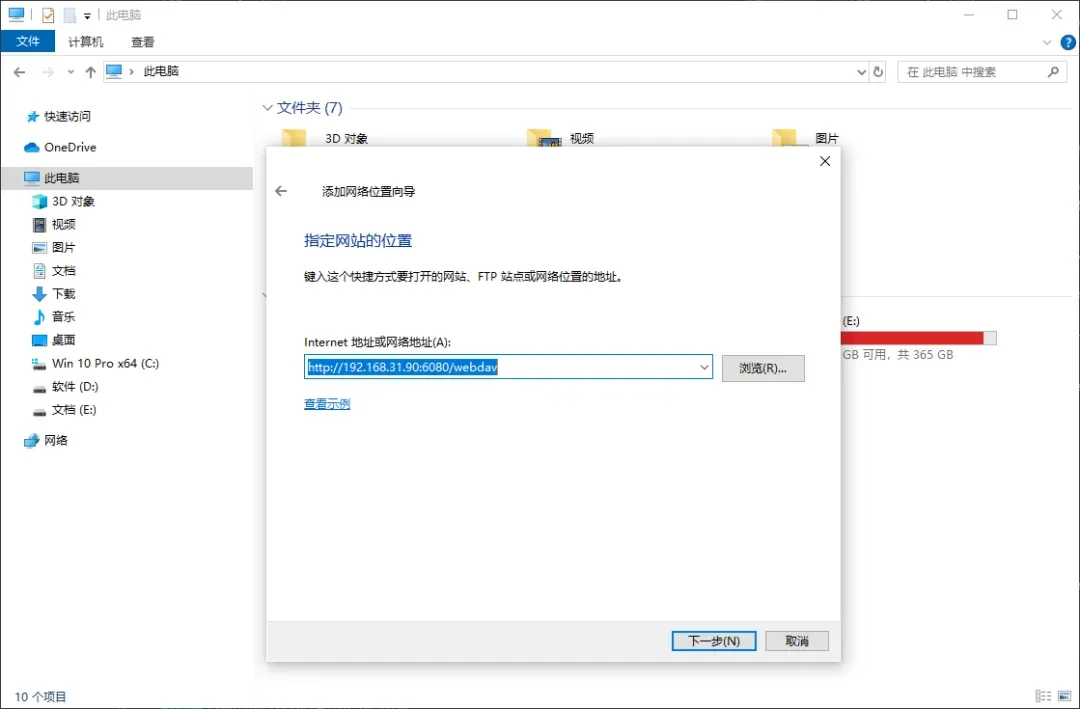
Task: Go back in the 添加网络位置向导 wizard
Action: (x=281, y=192)
